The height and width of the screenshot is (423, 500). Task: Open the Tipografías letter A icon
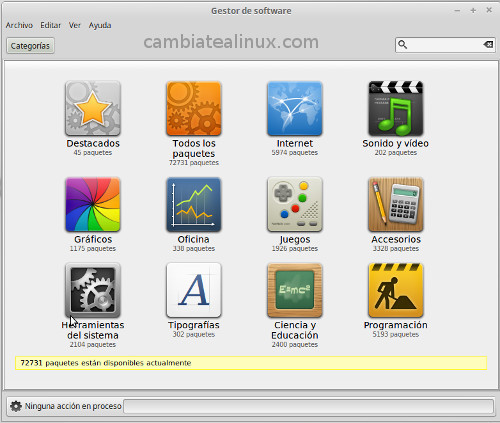coord(194,290)
